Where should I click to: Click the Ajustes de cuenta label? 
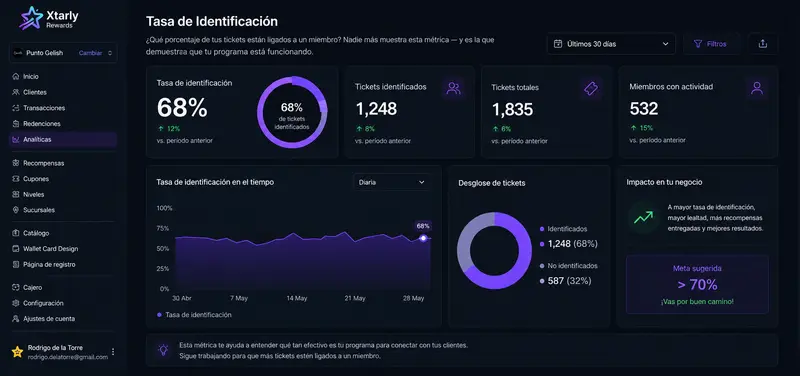coord(49,319)
